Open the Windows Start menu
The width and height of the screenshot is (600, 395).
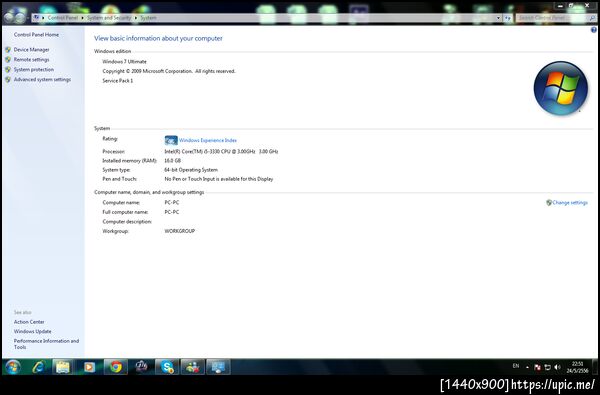pyautogui.click(x=13, y=367)
